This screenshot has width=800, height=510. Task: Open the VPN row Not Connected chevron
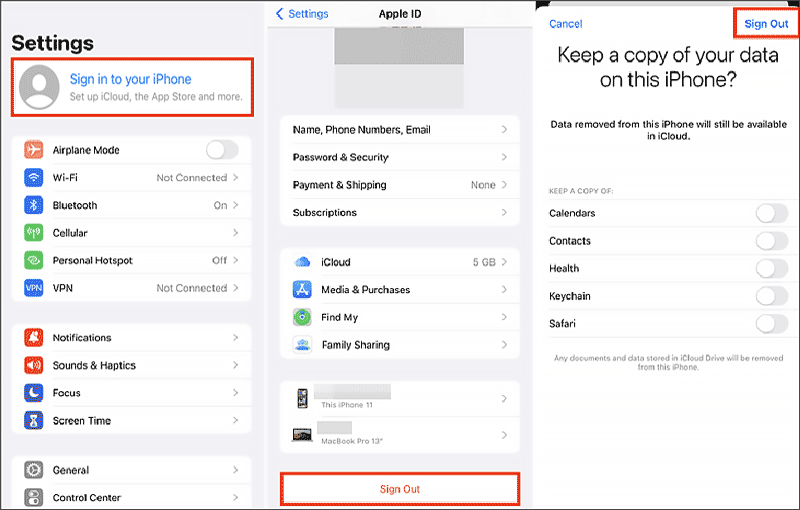point(235,288)
